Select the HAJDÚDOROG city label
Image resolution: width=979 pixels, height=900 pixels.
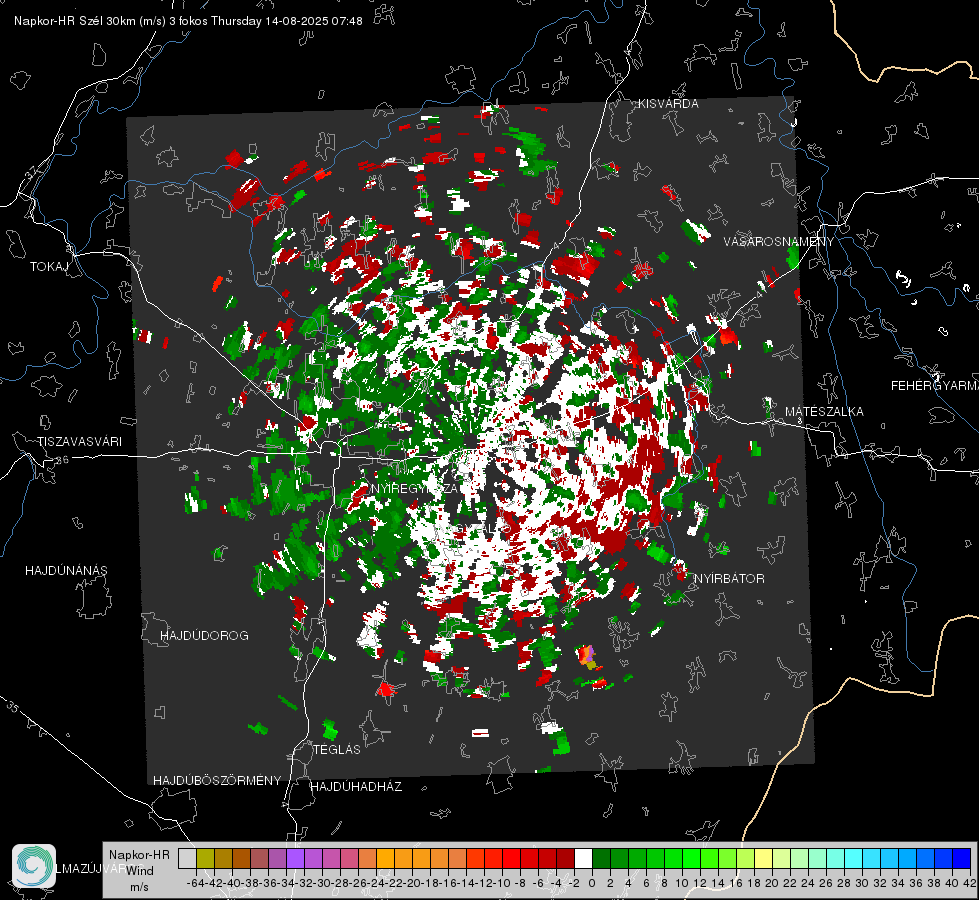tap(204, 636)
